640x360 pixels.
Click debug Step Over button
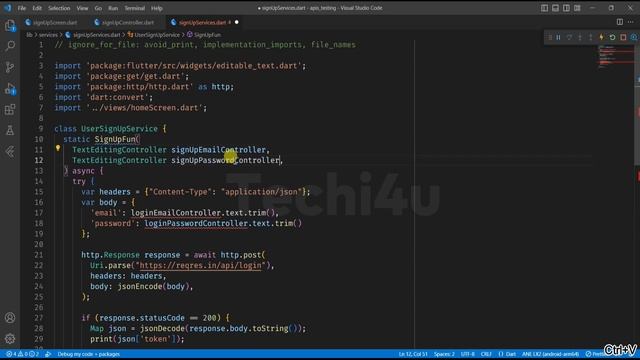(569, 38)
